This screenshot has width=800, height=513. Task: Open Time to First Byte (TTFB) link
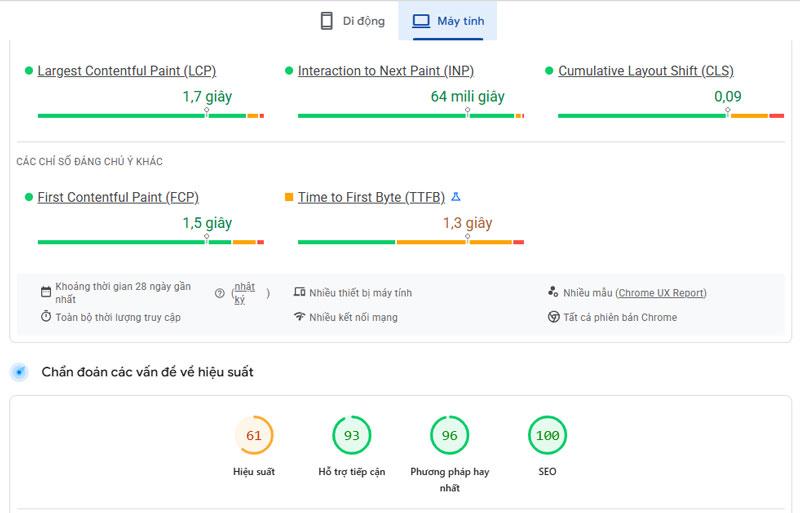[371, 197]
